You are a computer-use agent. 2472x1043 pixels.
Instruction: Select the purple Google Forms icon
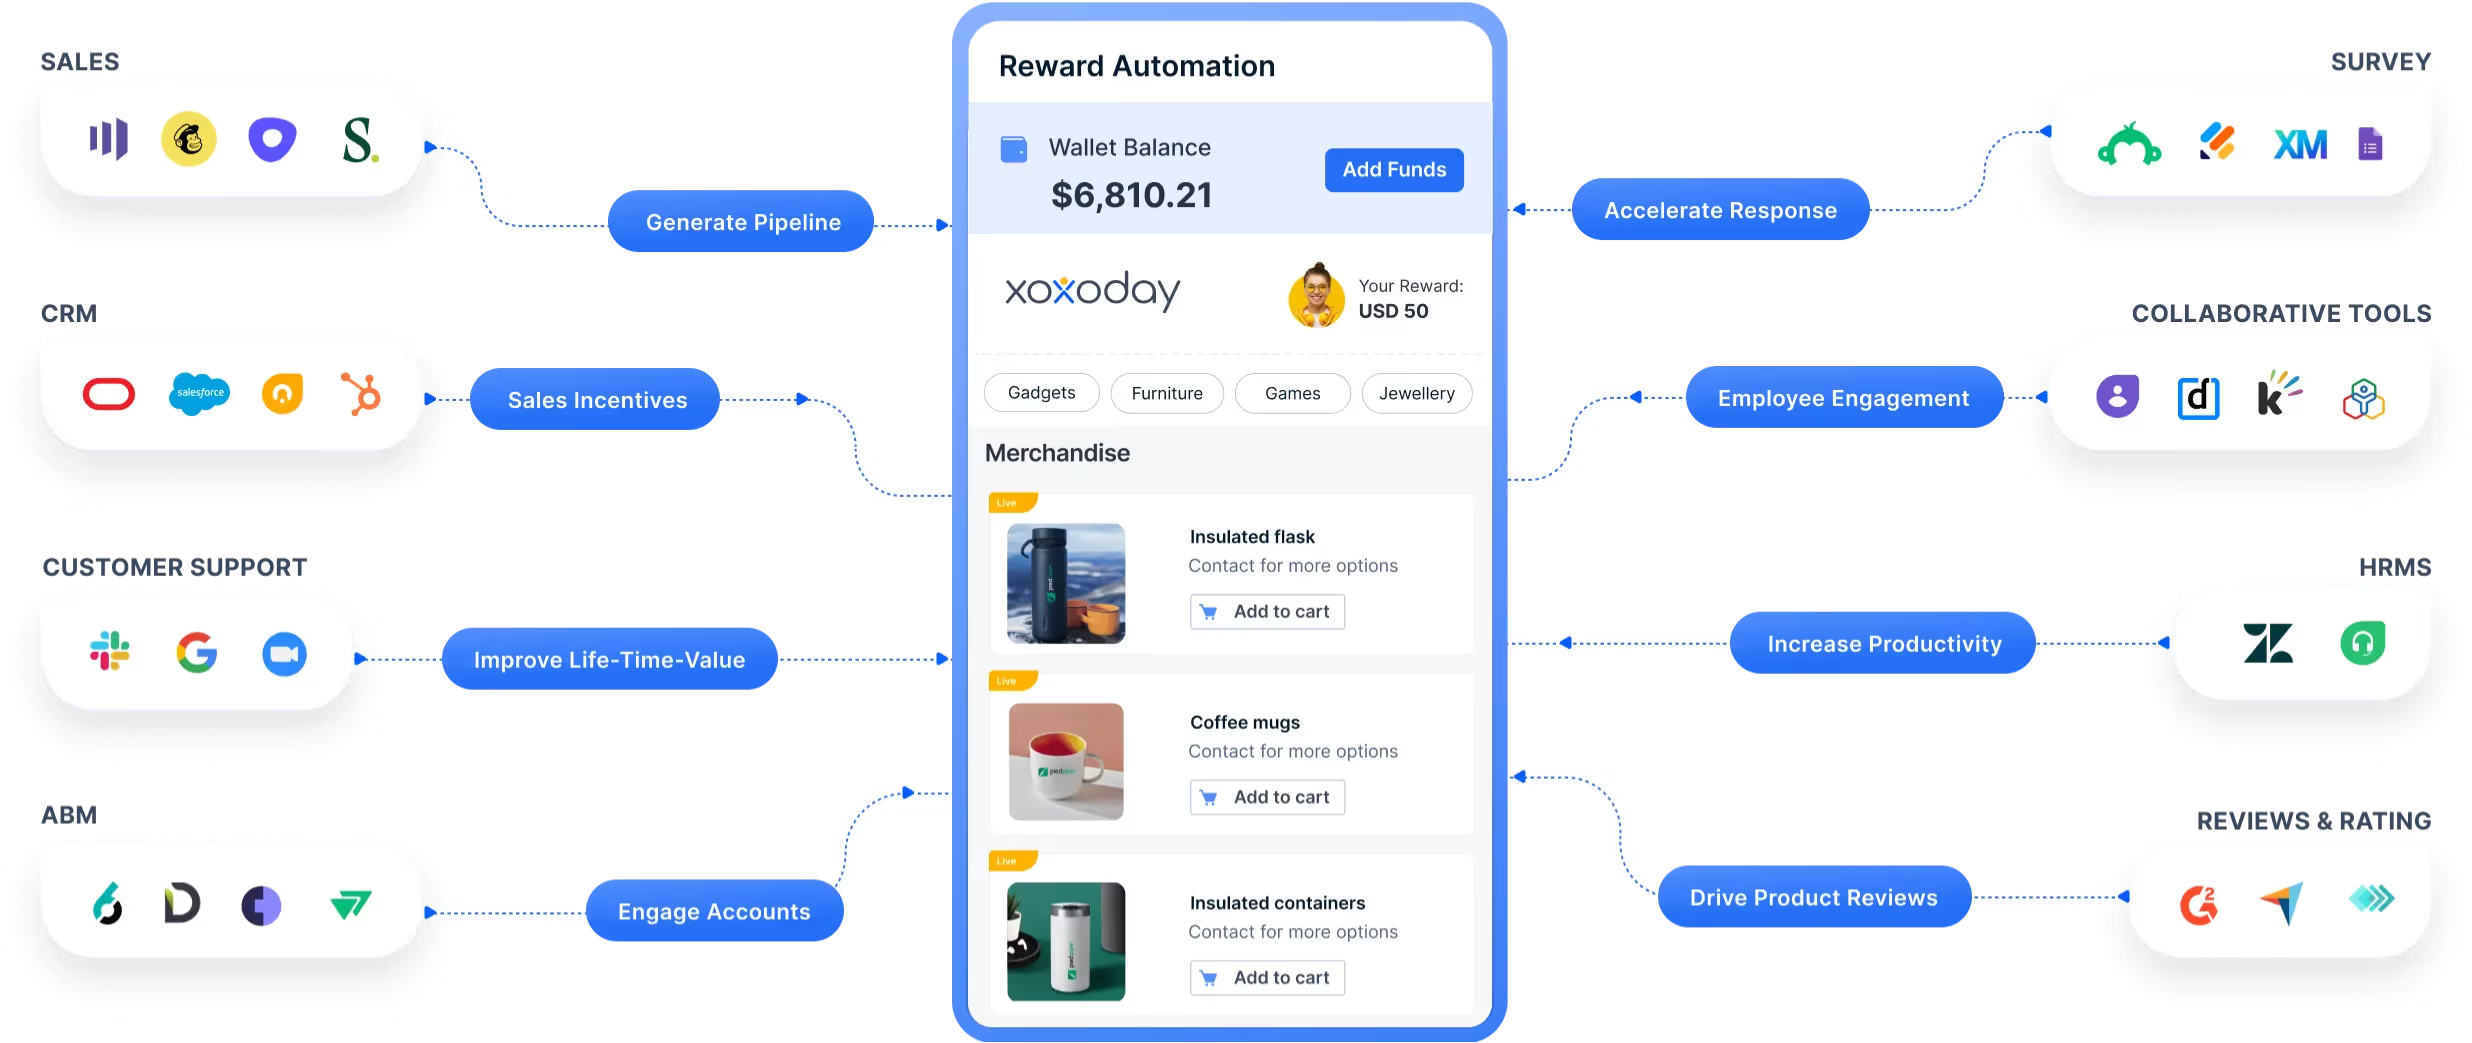click(2370, 144)
